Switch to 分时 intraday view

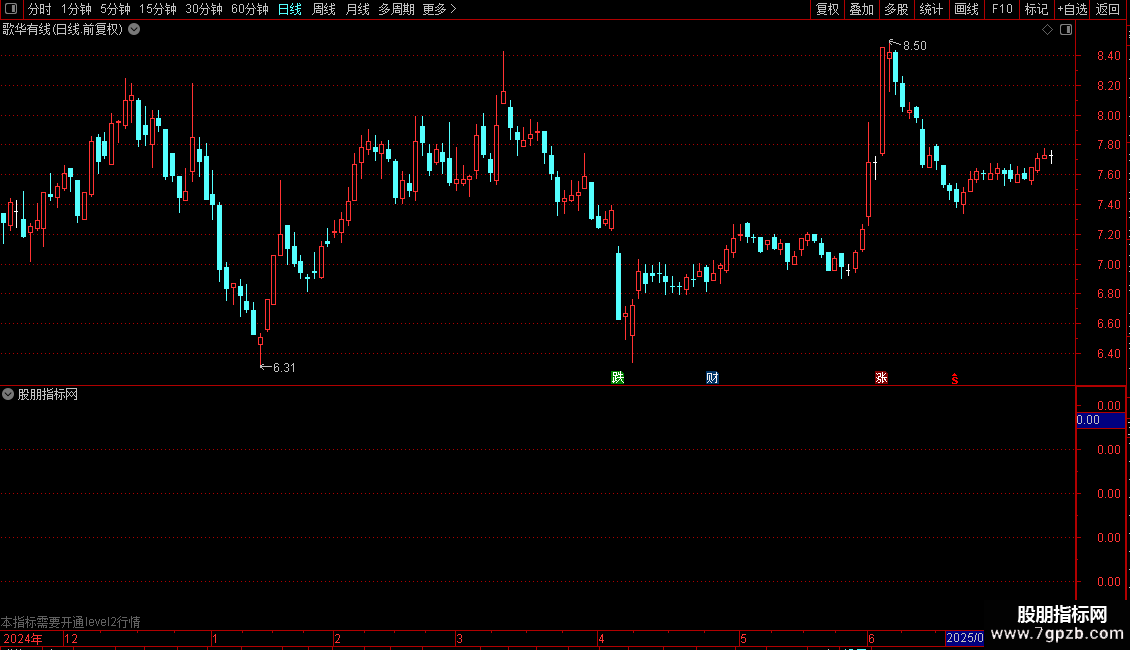[40, 9]
